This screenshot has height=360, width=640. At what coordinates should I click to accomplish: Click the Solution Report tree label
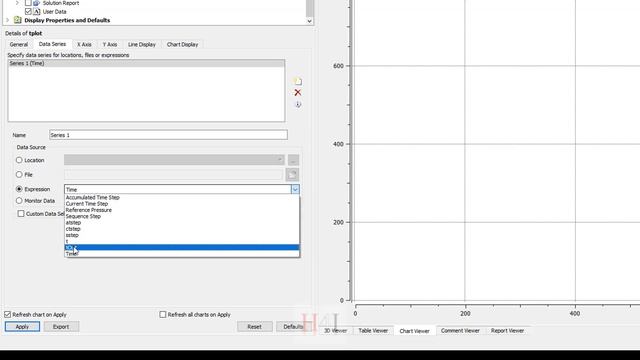click(x=61, y=3)
